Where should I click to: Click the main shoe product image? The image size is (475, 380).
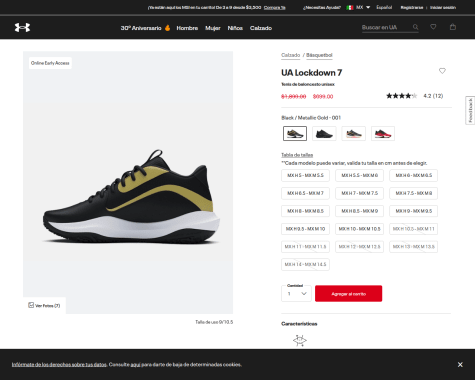128,182
